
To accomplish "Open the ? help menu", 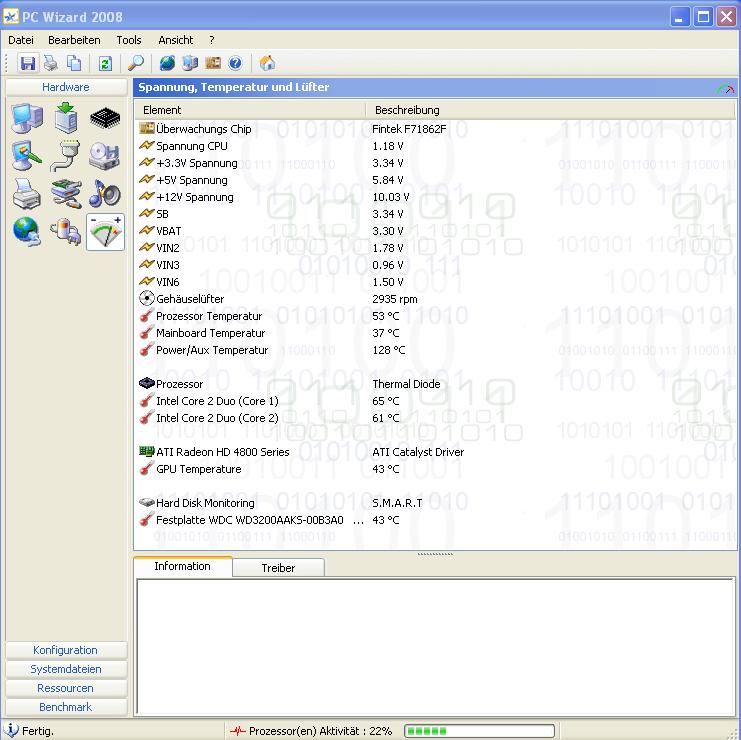I will [x=212, y=40].
